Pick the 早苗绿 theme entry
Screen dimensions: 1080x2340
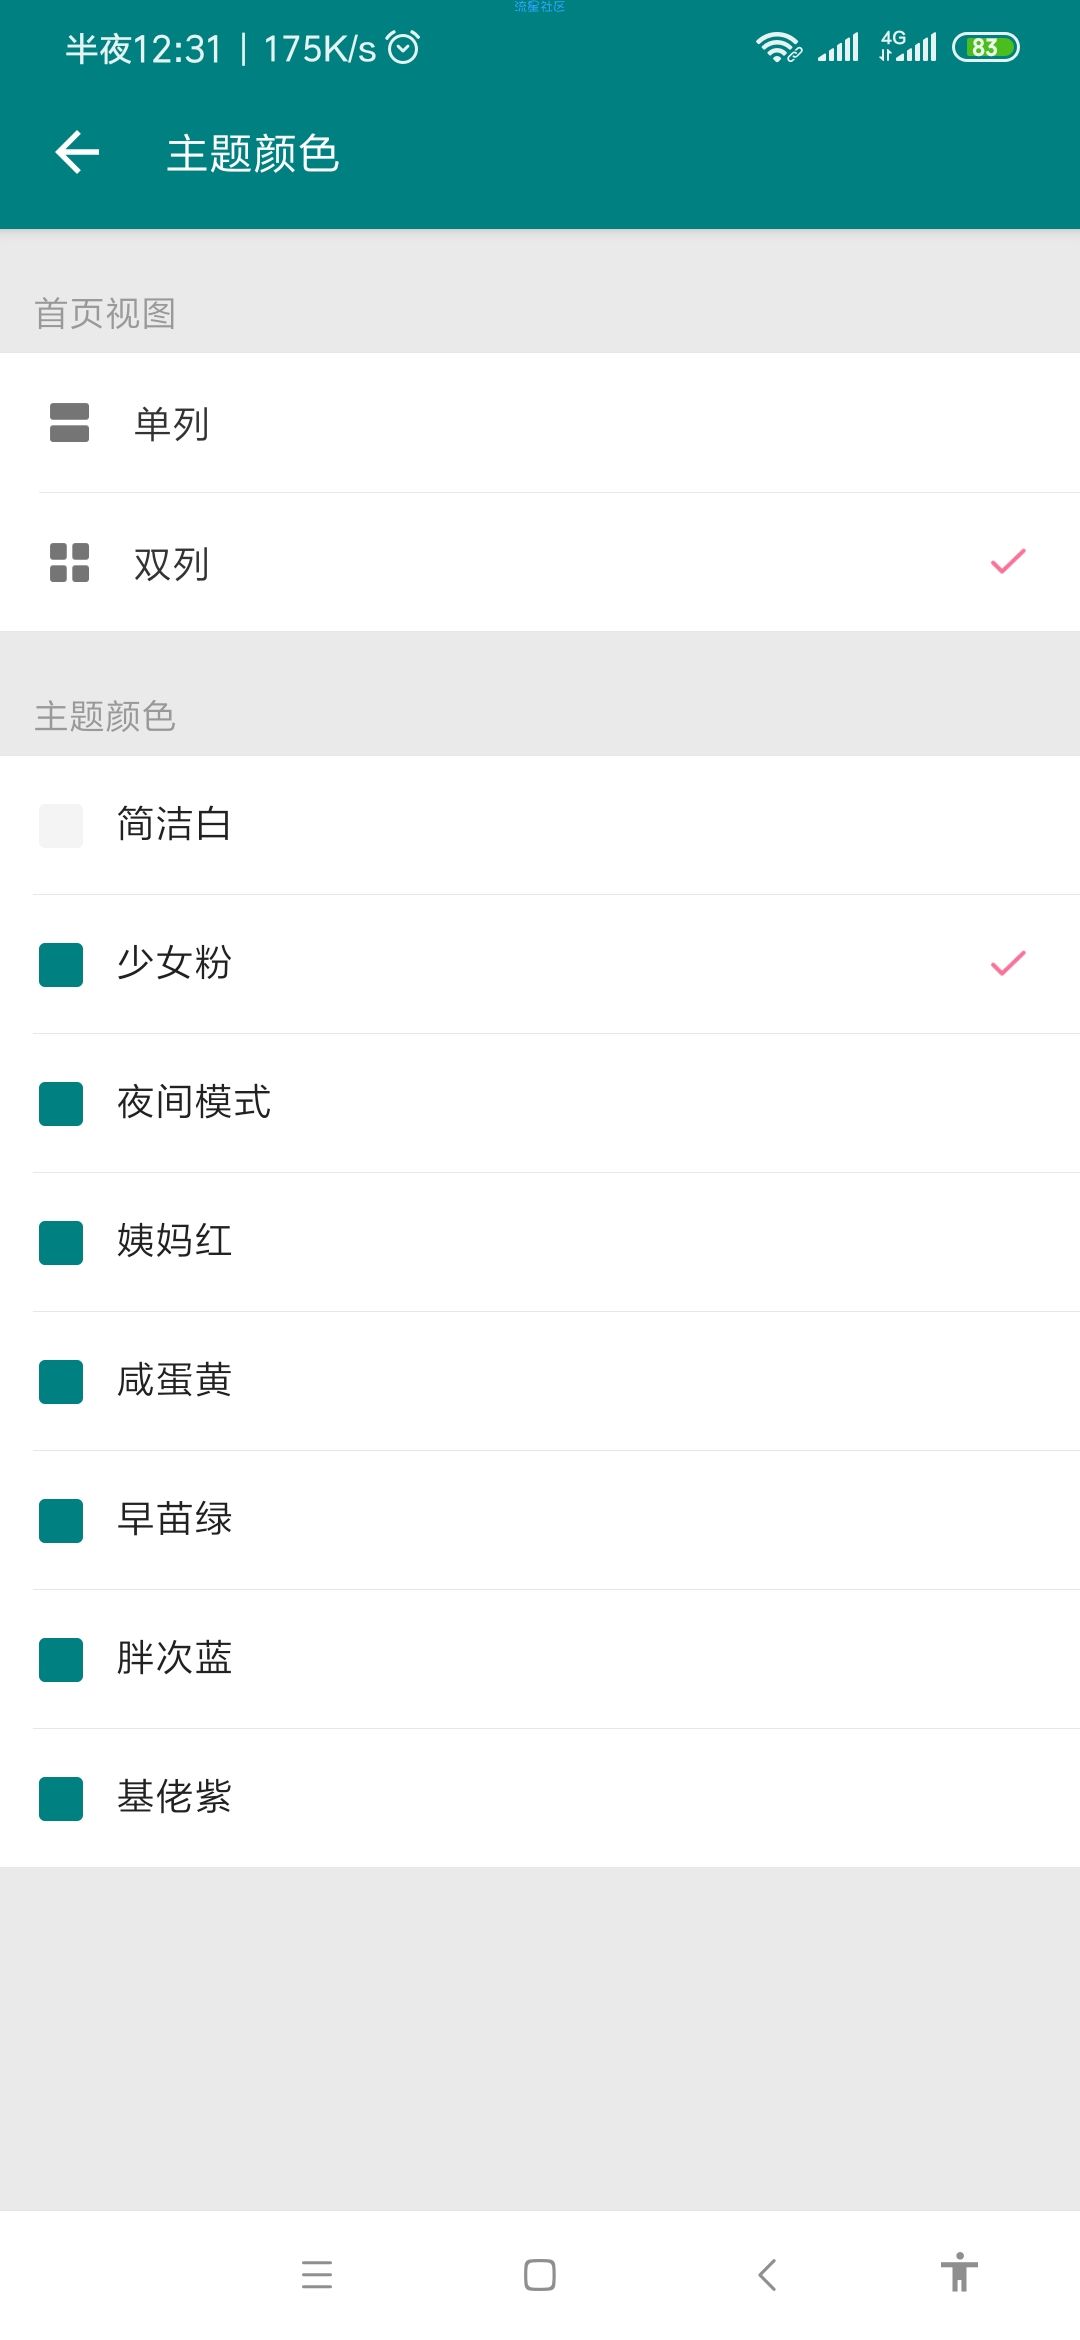(x=540, y=1520)
